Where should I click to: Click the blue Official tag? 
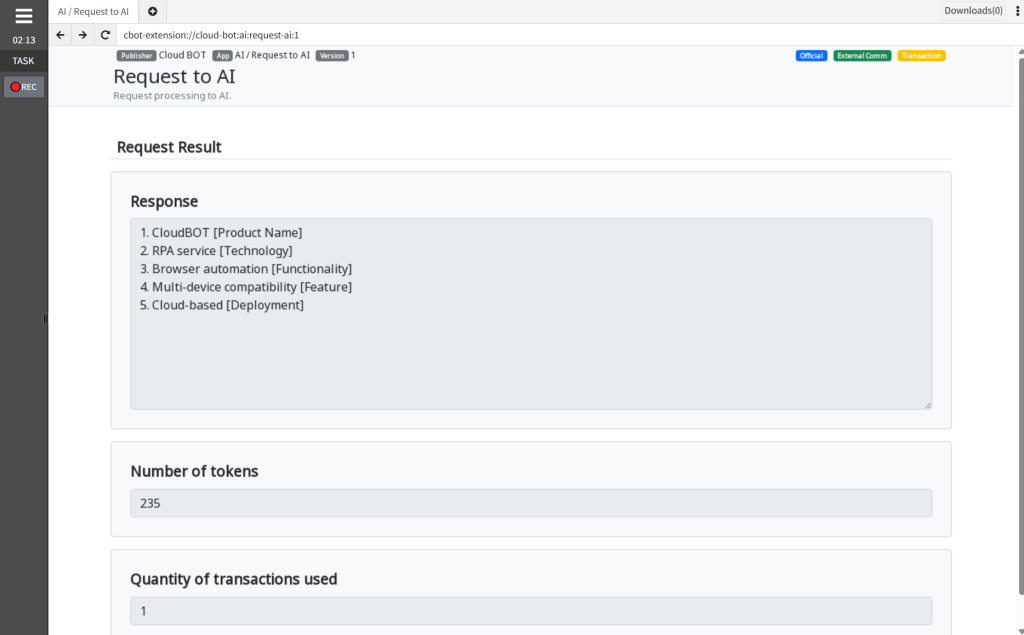point(811,56)
